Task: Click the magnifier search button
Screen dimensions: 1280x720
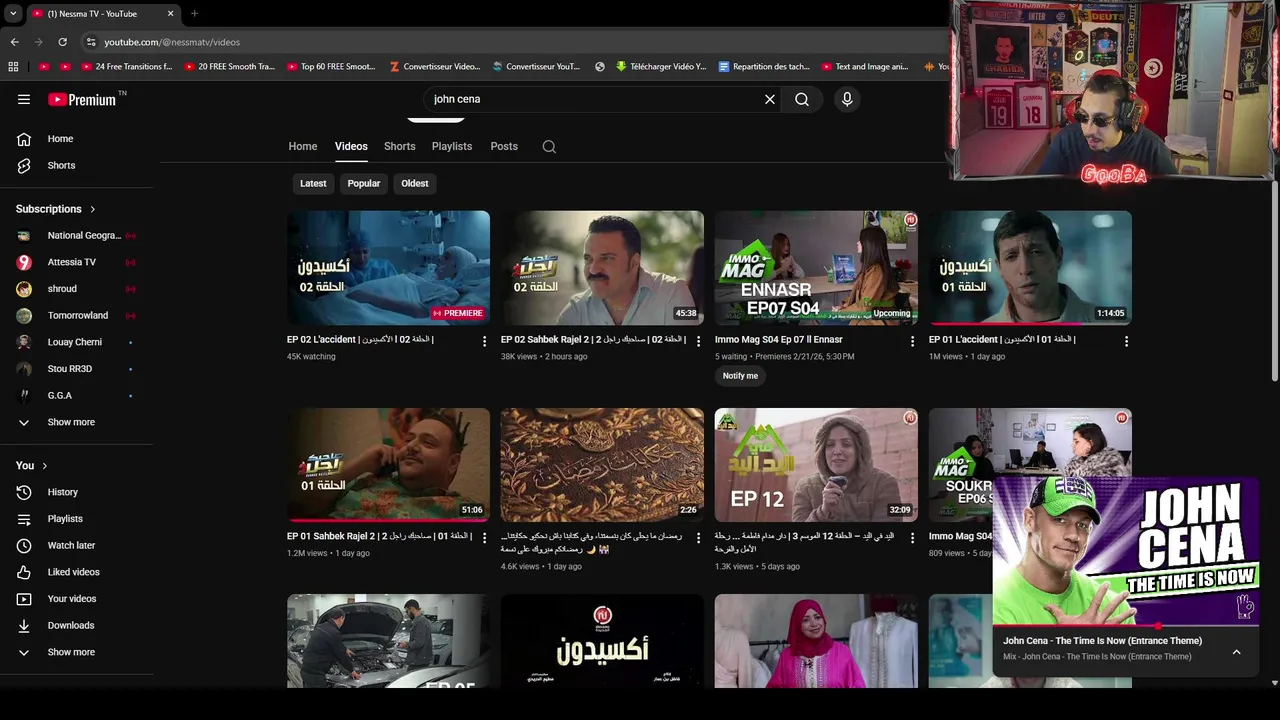Action: pos(802,99)
